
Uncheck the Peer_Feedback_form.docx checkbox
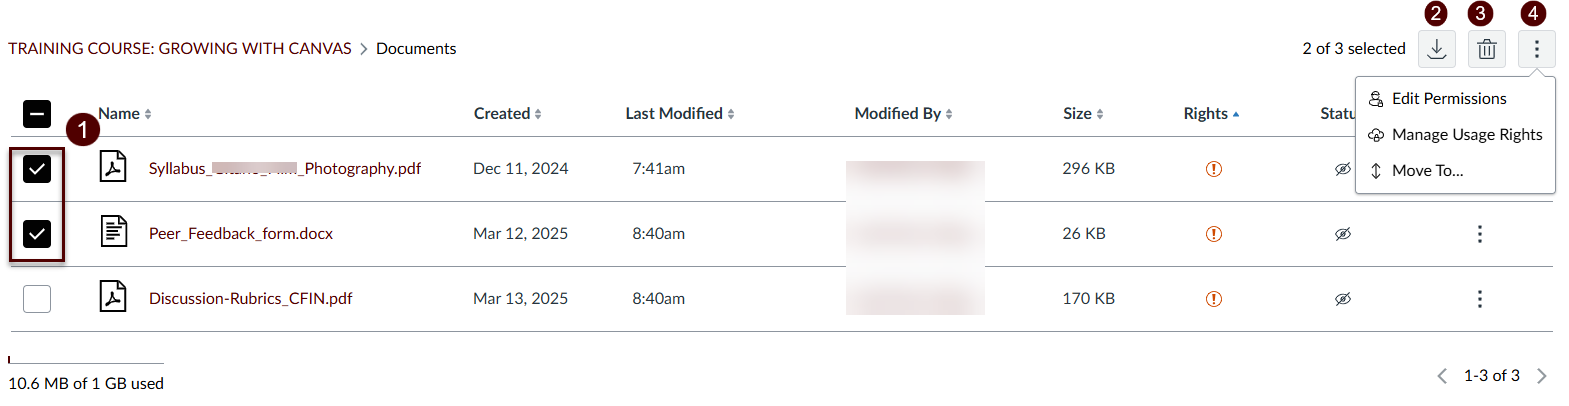coord(37,234)
